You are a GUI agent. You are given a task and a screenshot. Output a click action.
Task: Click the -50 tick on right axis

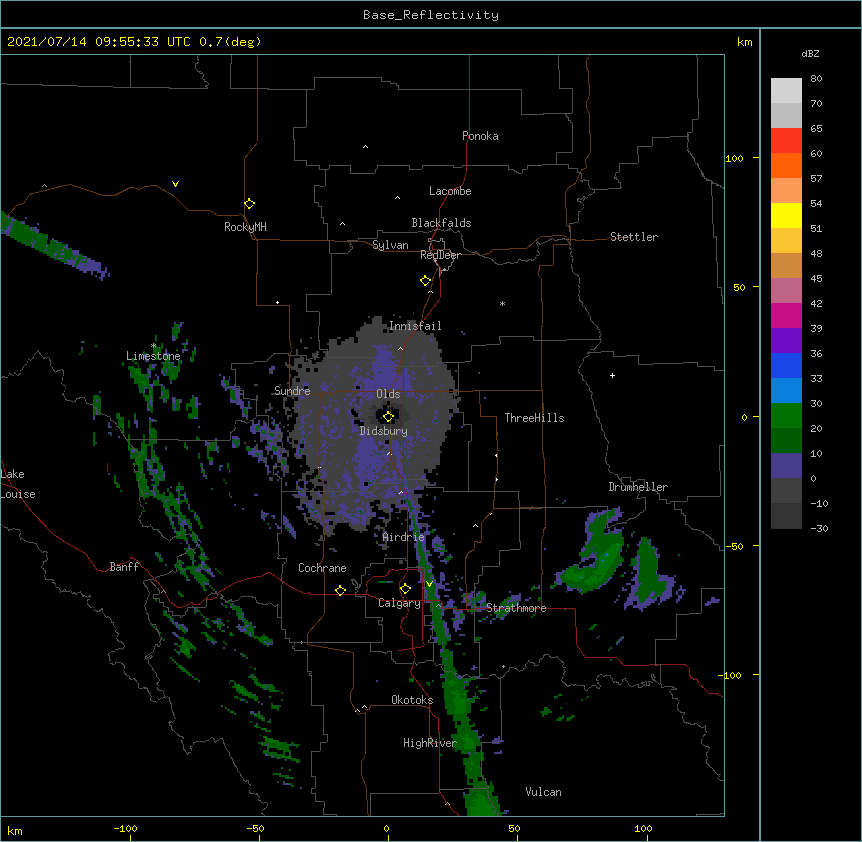[x=734, y=546]
